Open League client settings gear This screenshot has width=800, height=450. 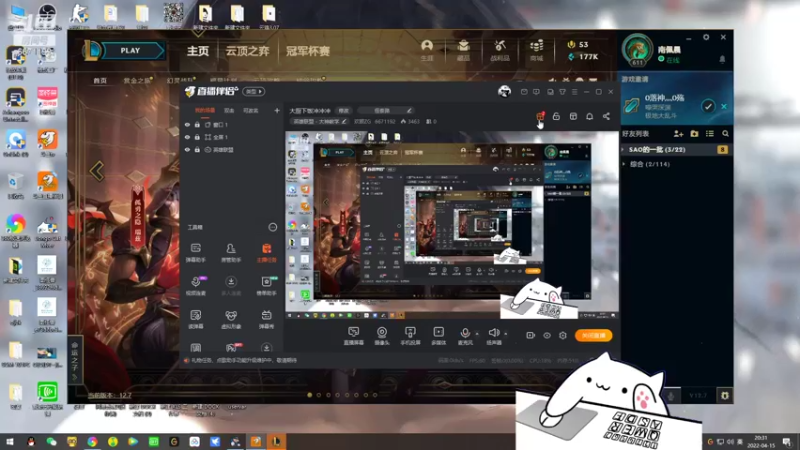706,37
